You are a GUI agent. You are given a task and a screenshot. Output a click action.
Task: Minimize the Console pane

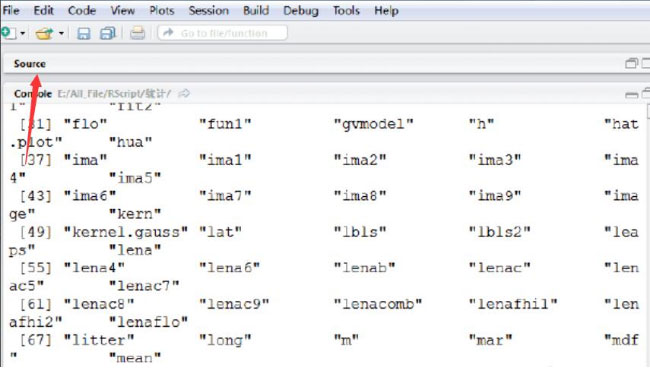click(631, 95)
